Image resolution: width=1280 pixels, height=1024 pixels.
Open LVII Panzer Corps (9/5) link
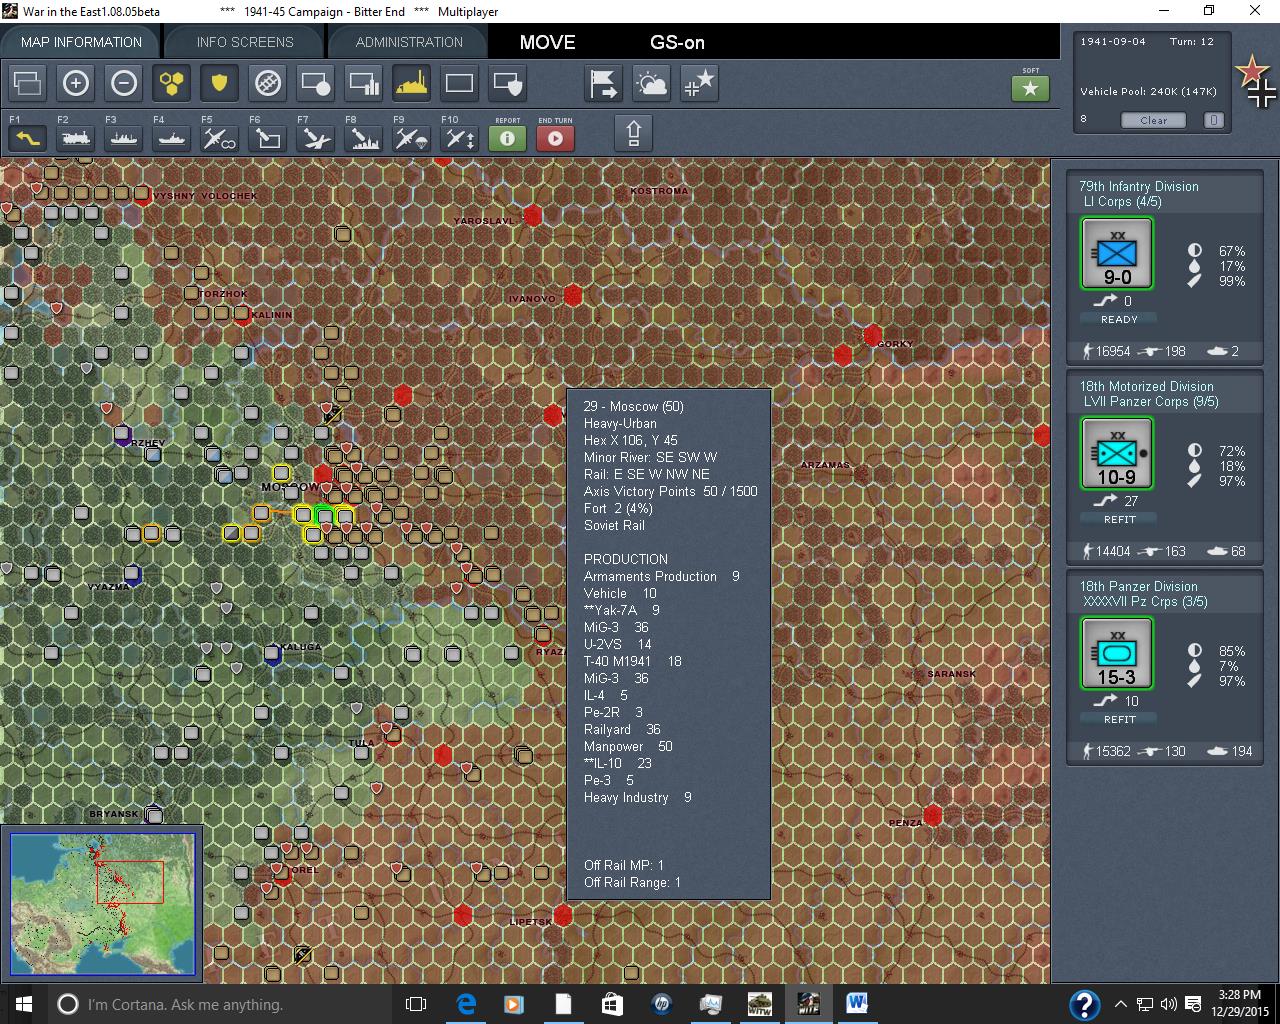click(x=1151, y=401)
